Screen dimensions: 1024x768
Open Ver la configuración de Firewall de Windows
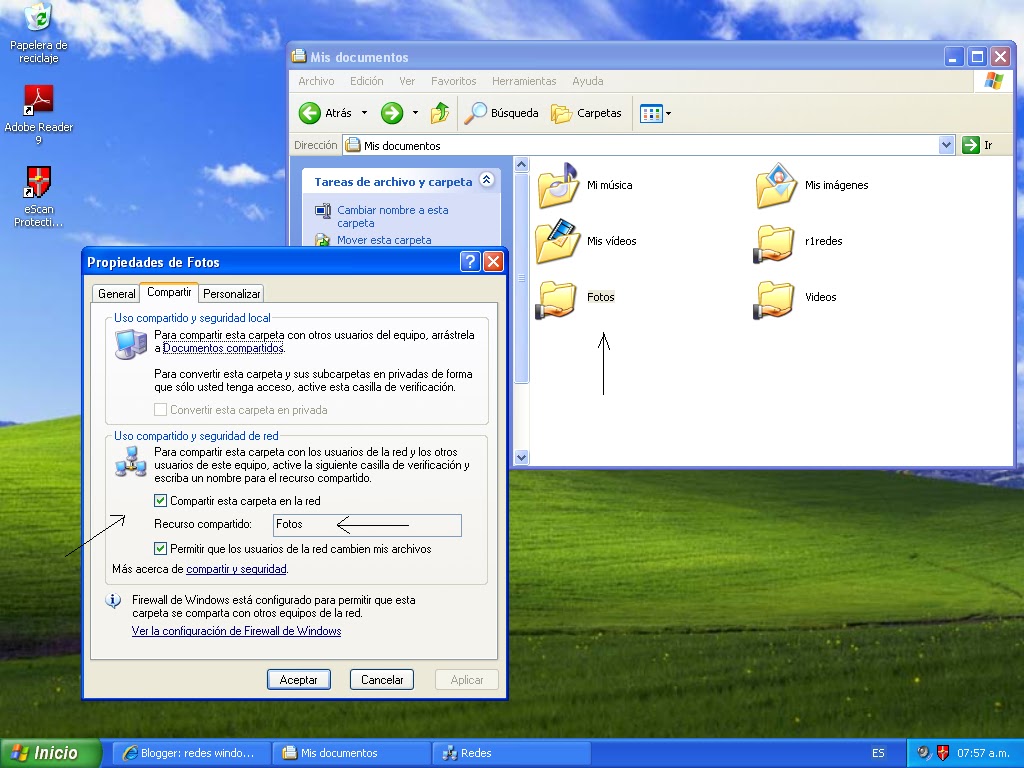coord(236,631)
